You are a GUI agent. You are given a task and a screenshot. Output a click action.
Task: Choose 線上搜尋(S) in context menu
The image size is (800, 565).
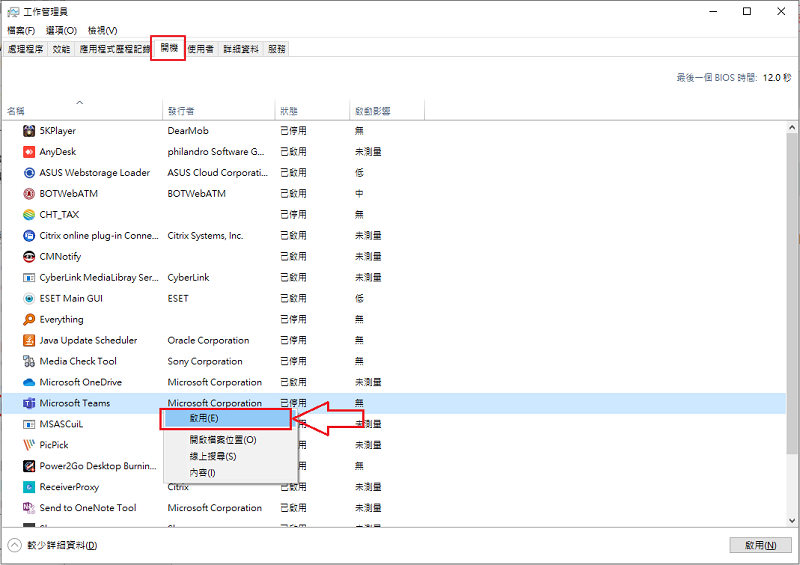point(231,456)
